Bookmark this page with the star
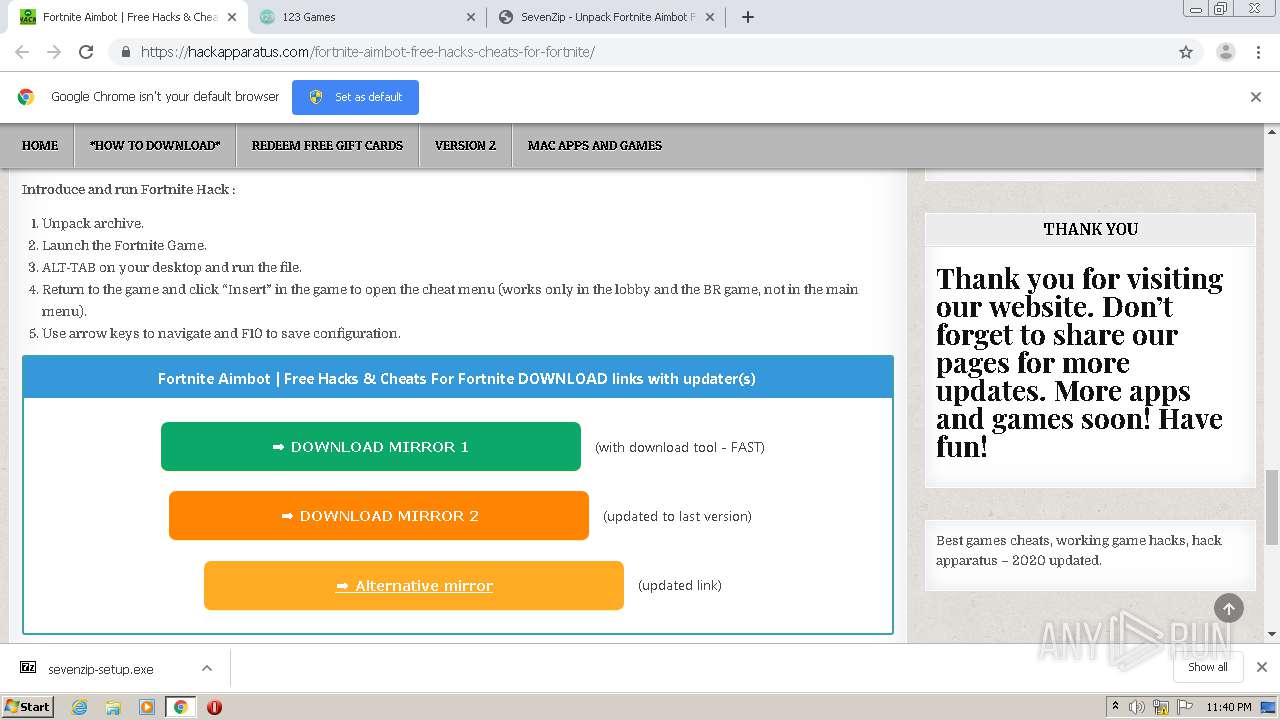1280x720 pixels. tap(1186, 52)
